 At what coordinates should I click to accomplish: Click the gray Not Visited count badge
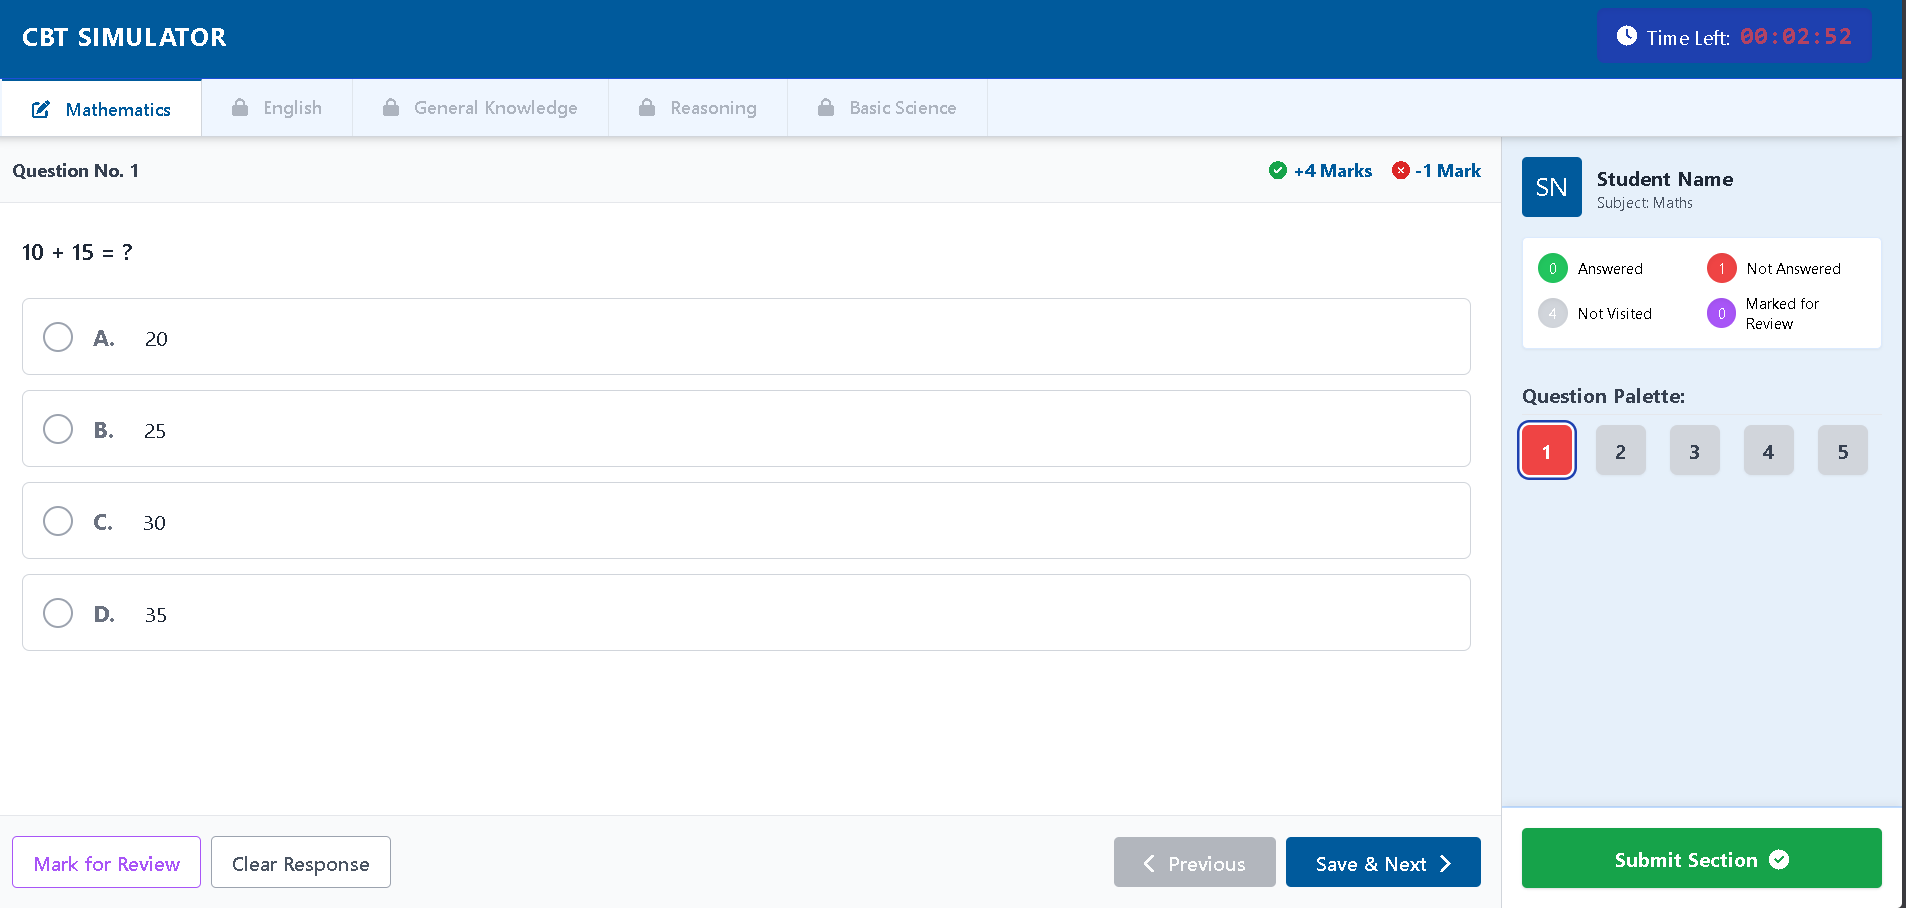1553,313
